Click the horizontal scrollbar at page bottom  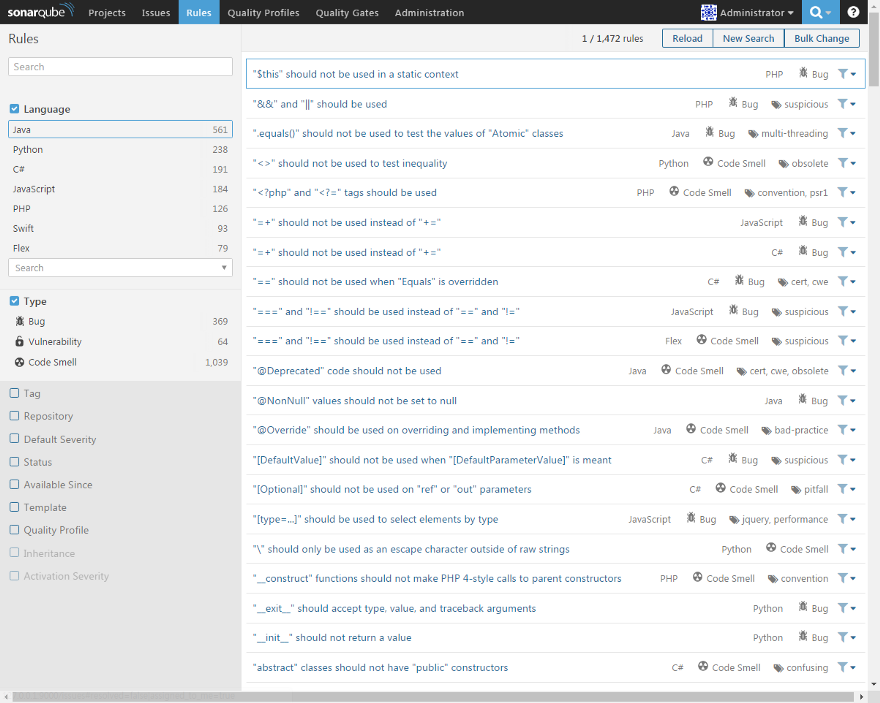(432, 696)
